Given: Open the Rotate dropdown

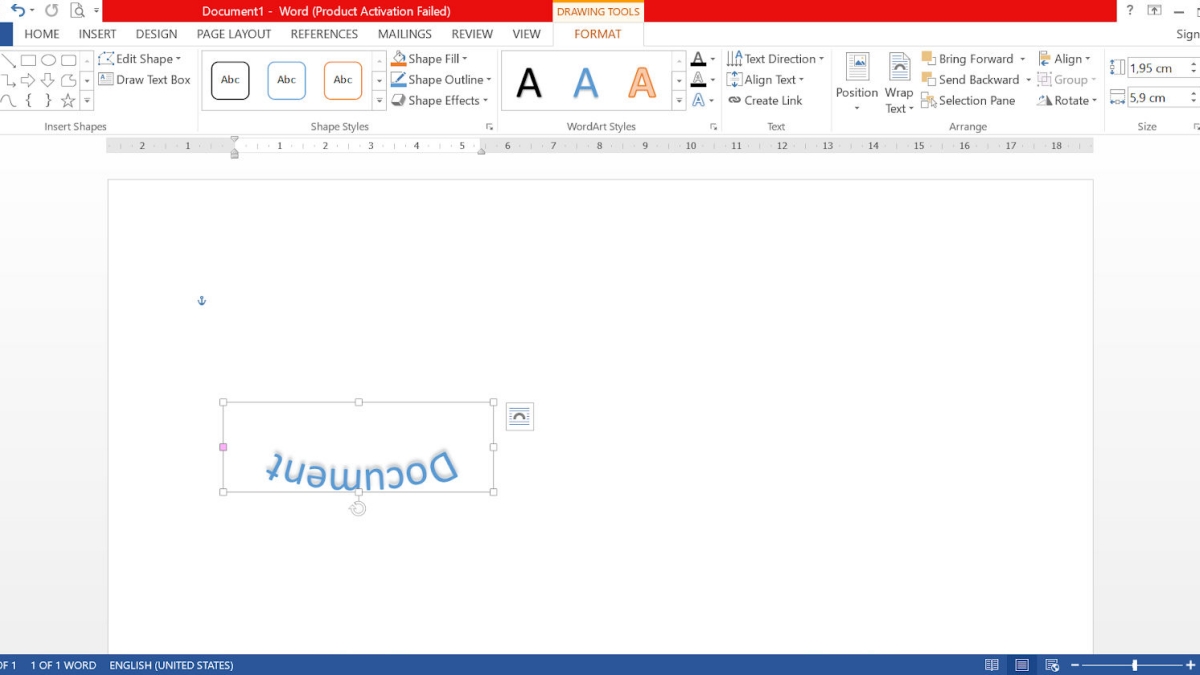Looking at the screenshot, I should (1068, 101).
